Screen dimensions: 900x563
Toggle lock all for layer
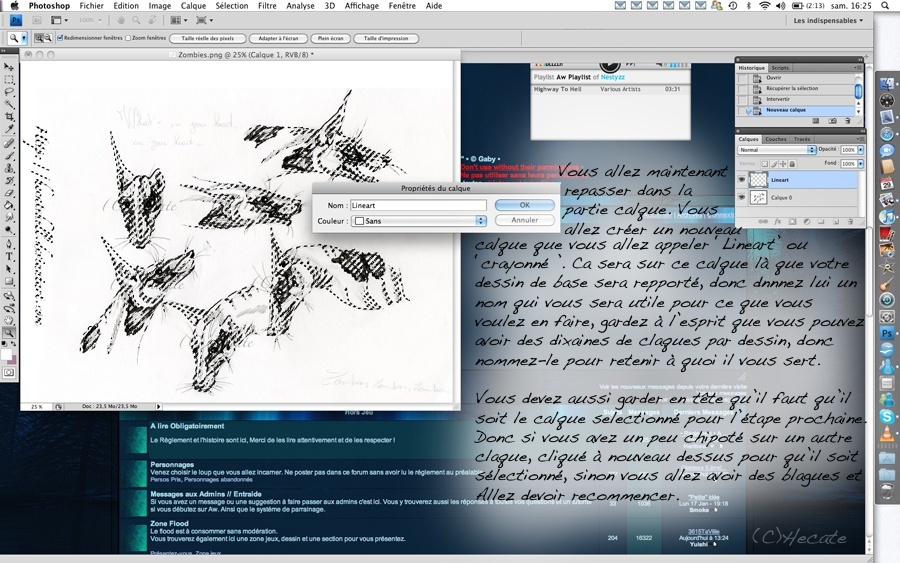click(792, 164)
